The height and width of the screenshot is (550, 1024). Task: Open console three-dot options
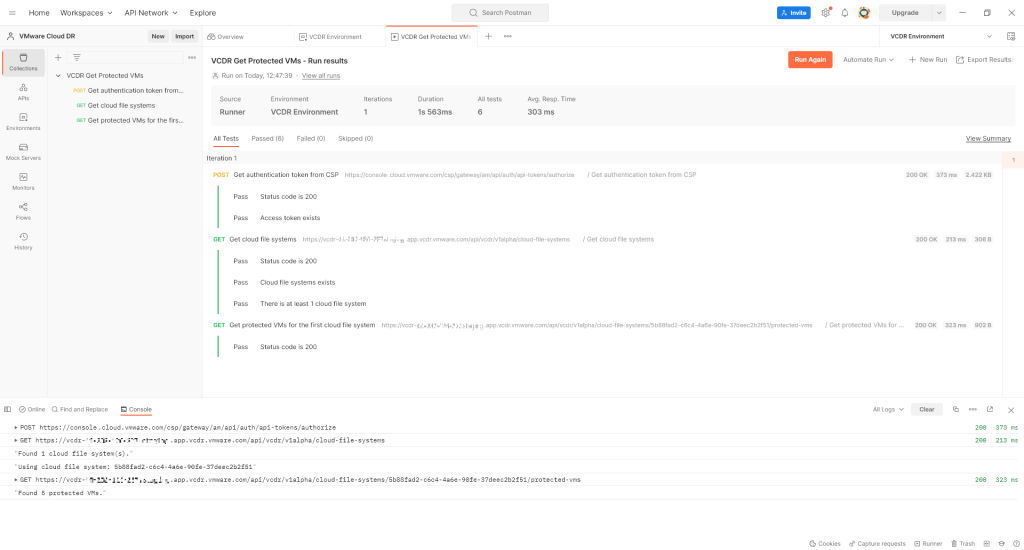coord(972,410)
